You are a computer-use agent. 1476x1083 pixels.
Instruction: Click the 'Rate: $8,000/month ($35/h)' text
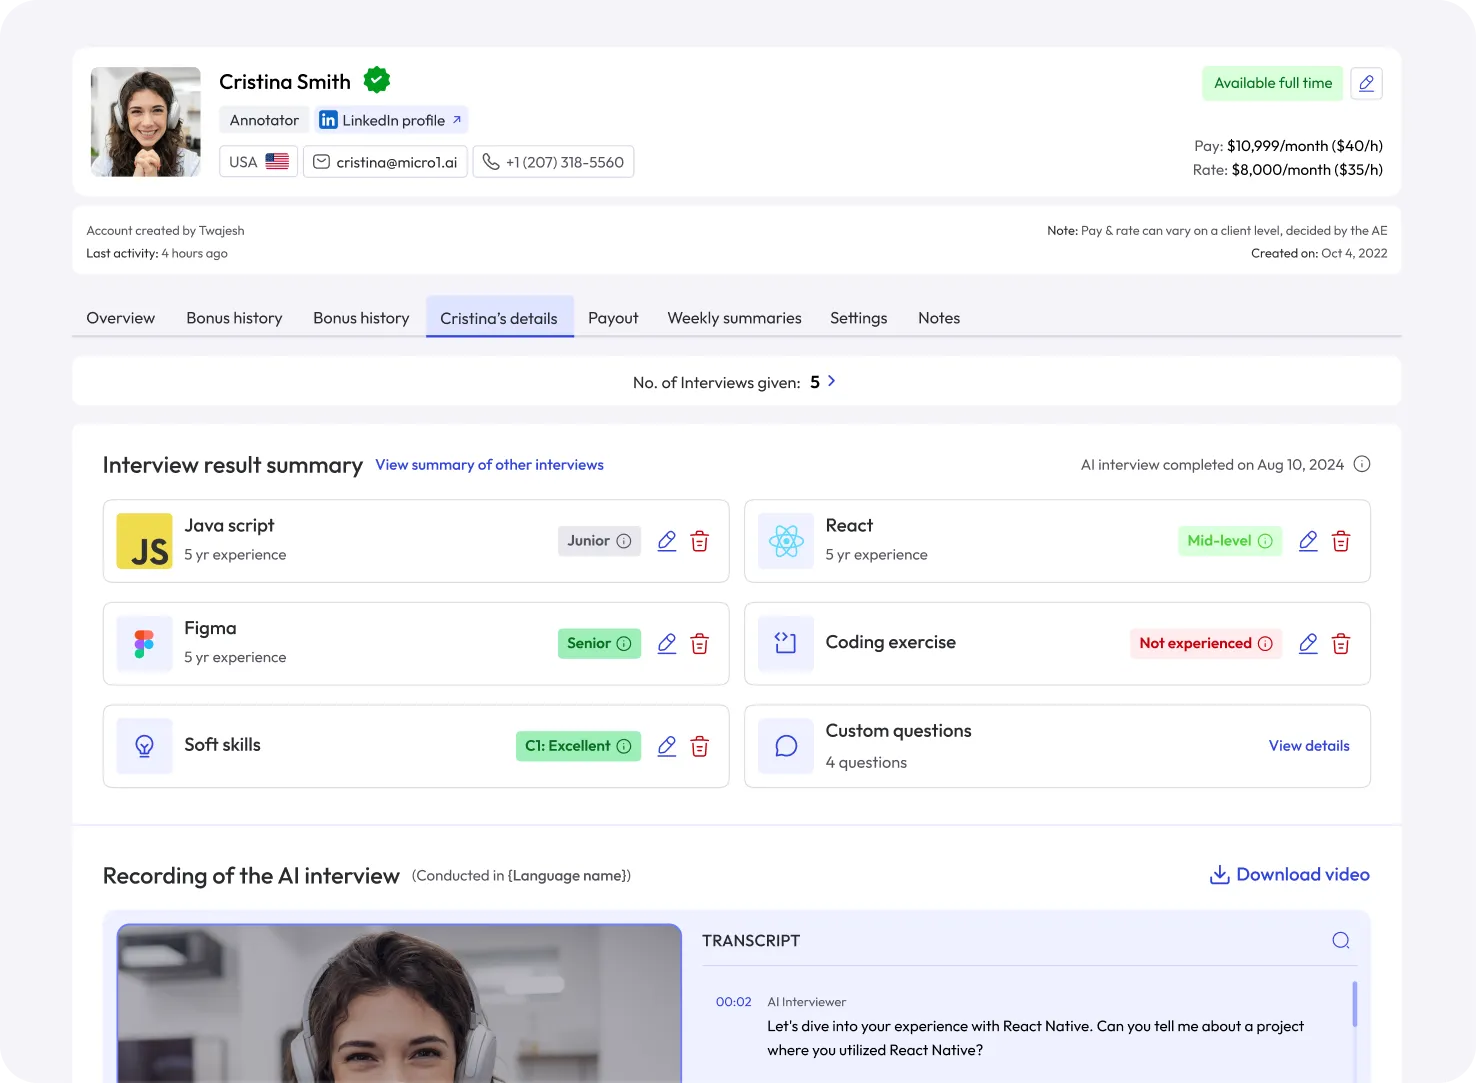1287,170
